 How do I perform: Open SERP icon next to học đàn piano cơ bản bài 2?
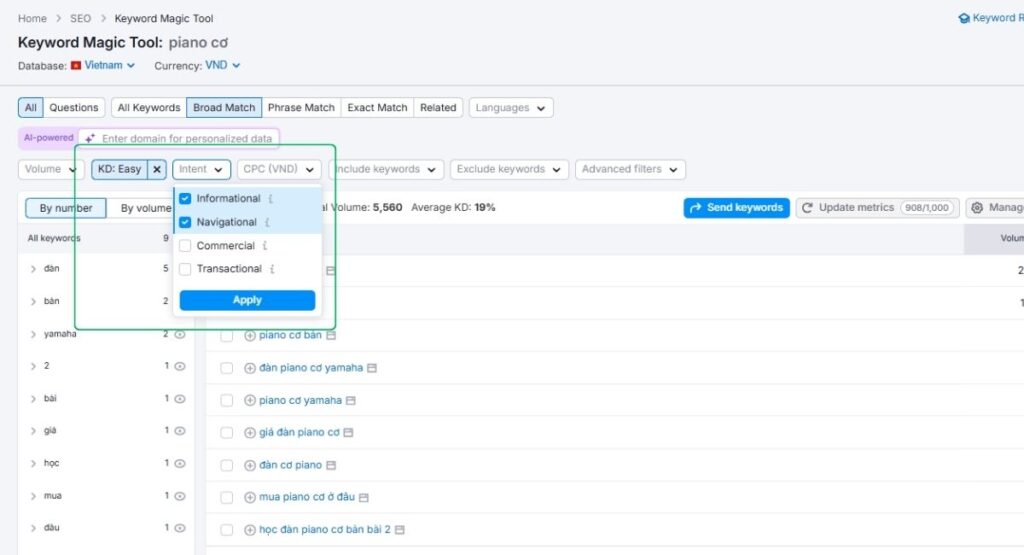click(400, 530)
